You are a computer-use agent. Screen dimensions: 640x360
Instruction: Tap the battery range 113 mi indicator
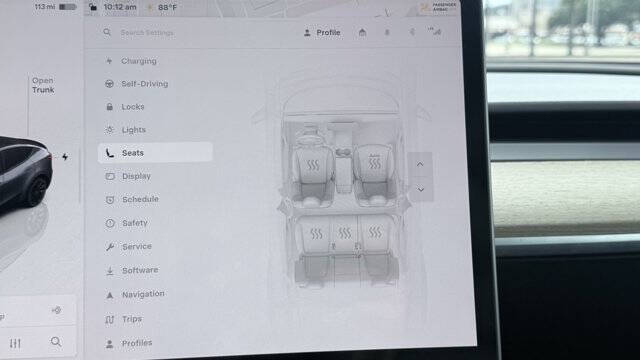click(55, 7)
